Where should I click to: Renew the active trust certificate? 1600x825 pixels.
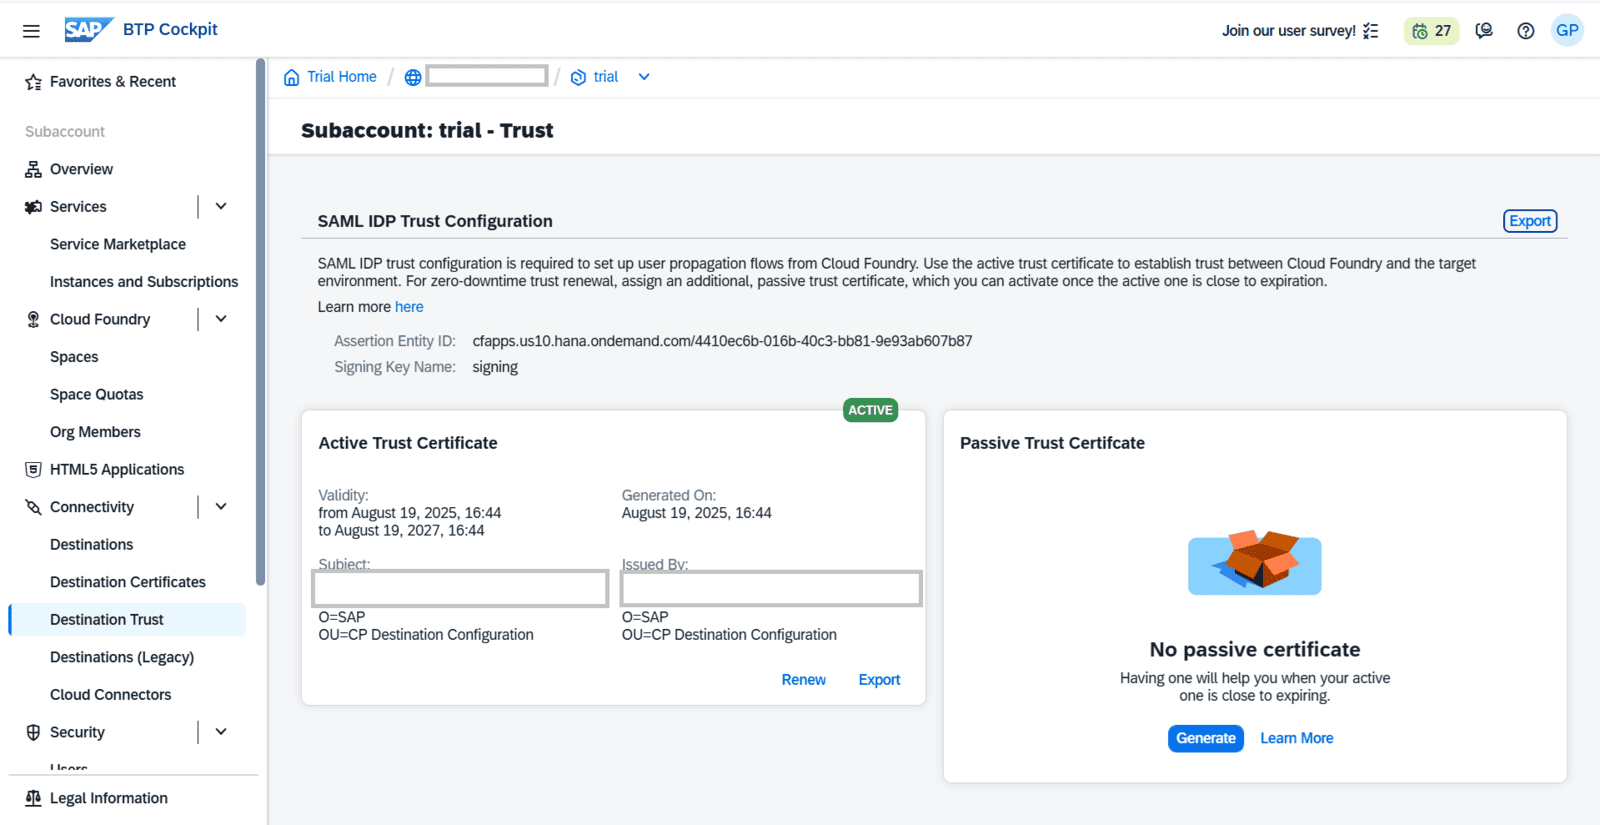coord(803,680)
